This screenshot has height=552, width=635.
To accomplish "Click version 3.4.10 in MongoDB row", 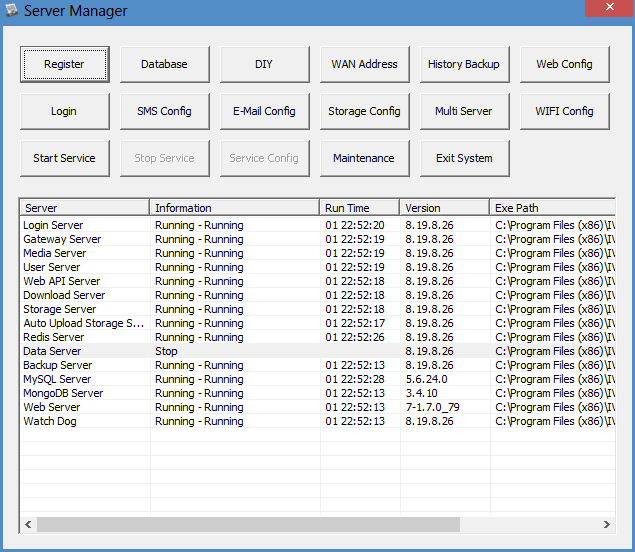I will coord(421,393).
